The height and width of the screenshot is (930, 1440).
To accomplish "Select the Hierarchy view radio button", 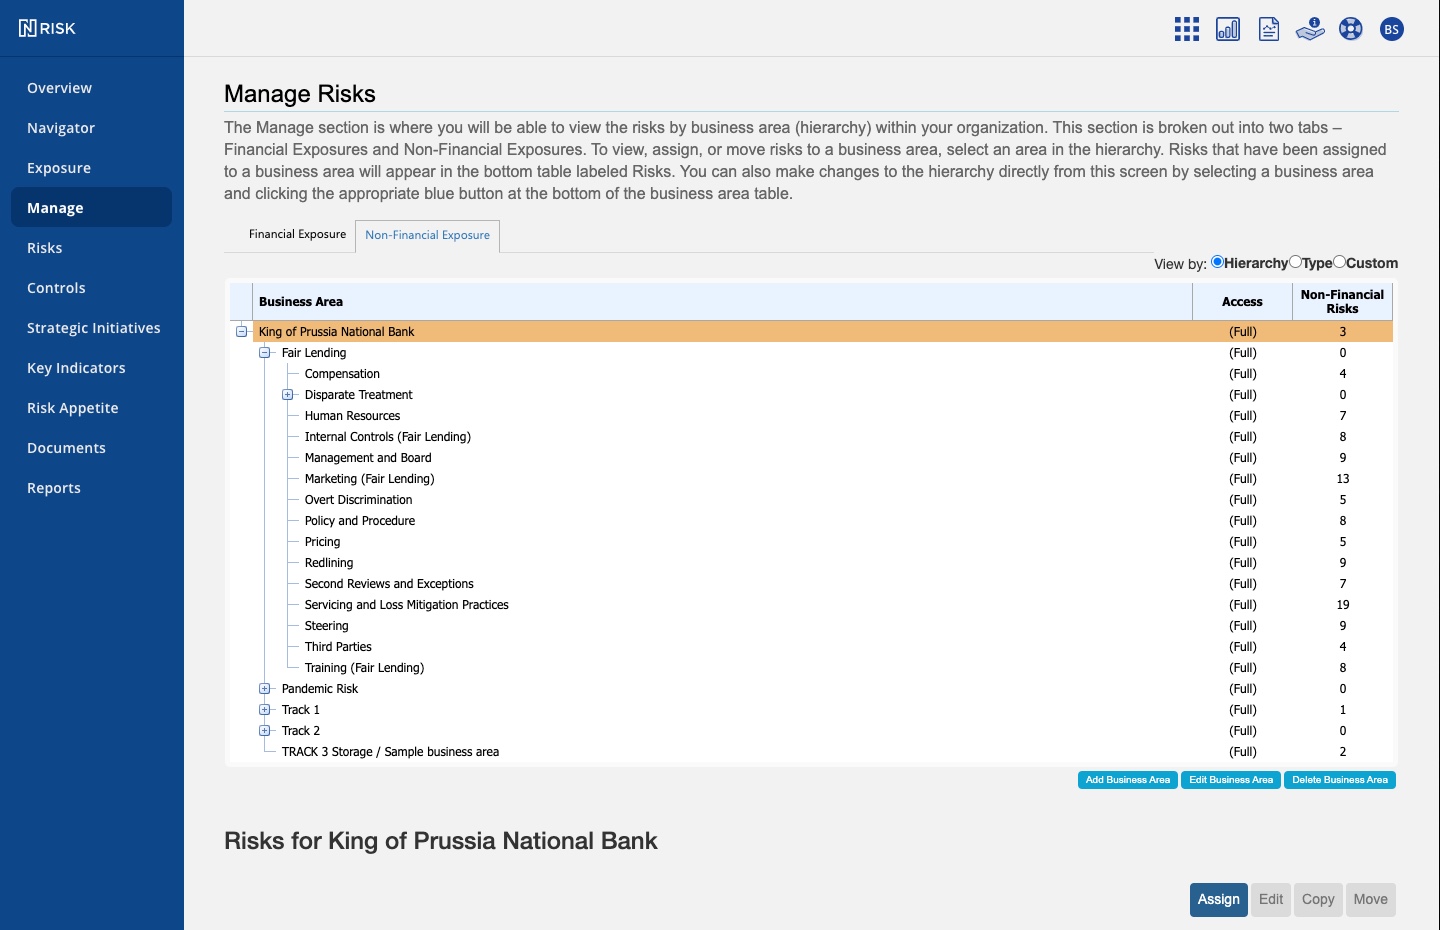I will click(1218, 262).
